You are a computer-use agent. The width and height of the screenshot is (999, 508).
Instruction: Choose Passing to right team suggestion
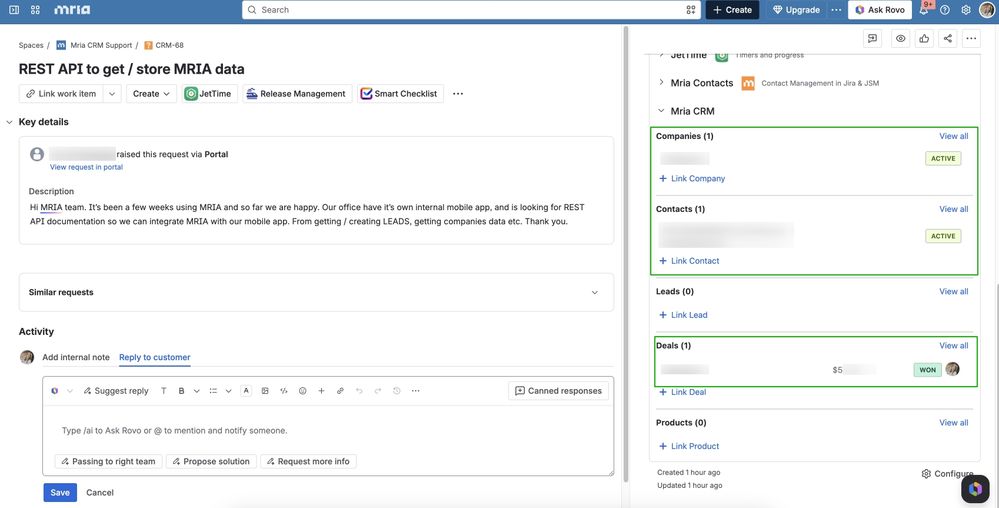(x=108, y=461)
